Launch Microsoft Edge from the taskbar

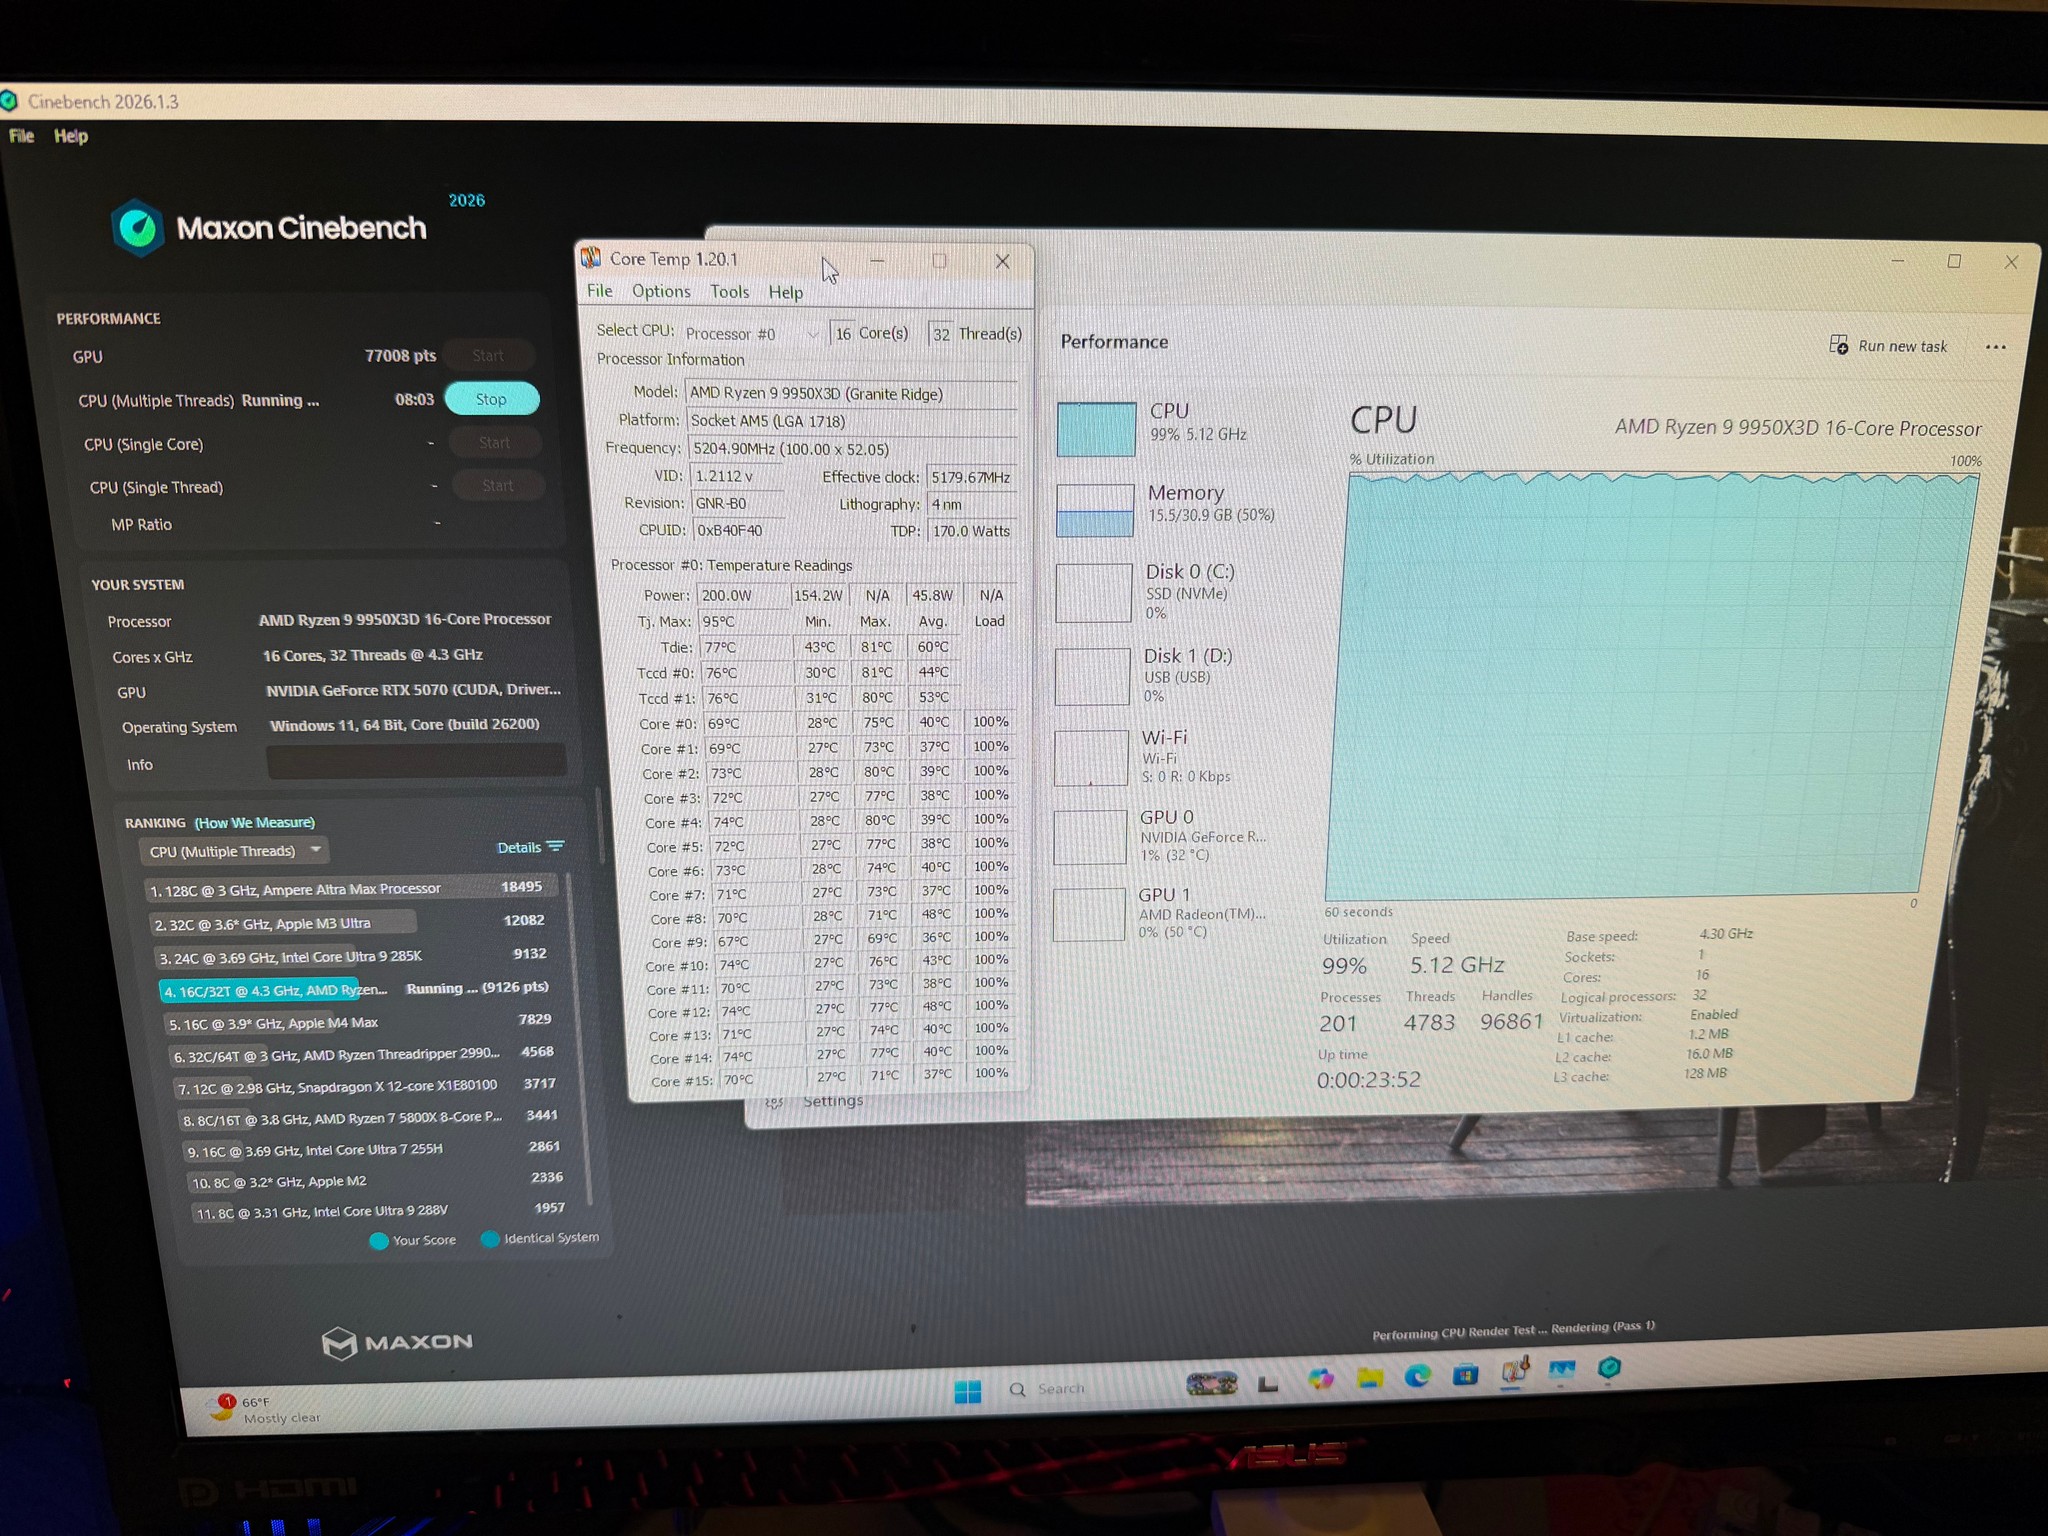[1417, 1377]
